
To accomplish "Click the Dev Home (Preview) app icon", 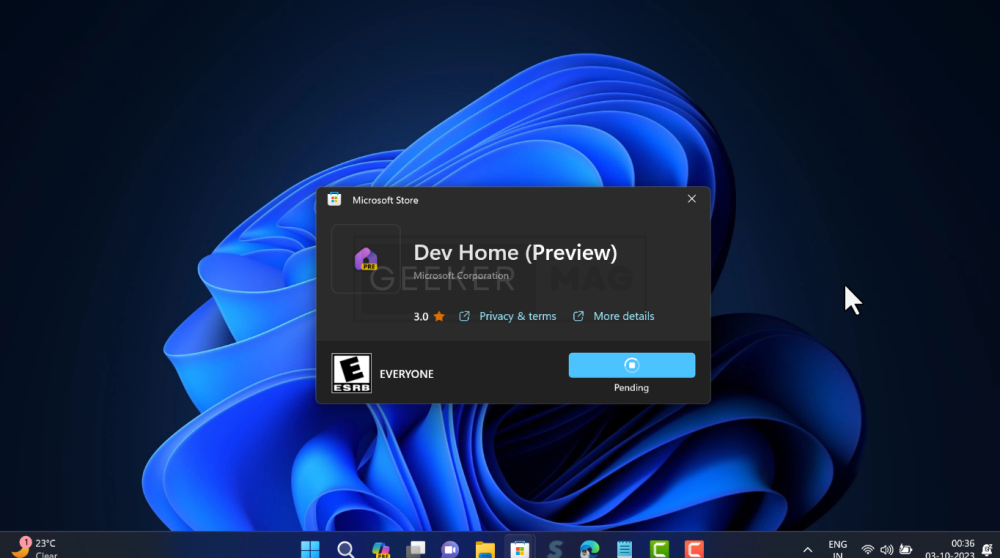I will click(366, 259).
